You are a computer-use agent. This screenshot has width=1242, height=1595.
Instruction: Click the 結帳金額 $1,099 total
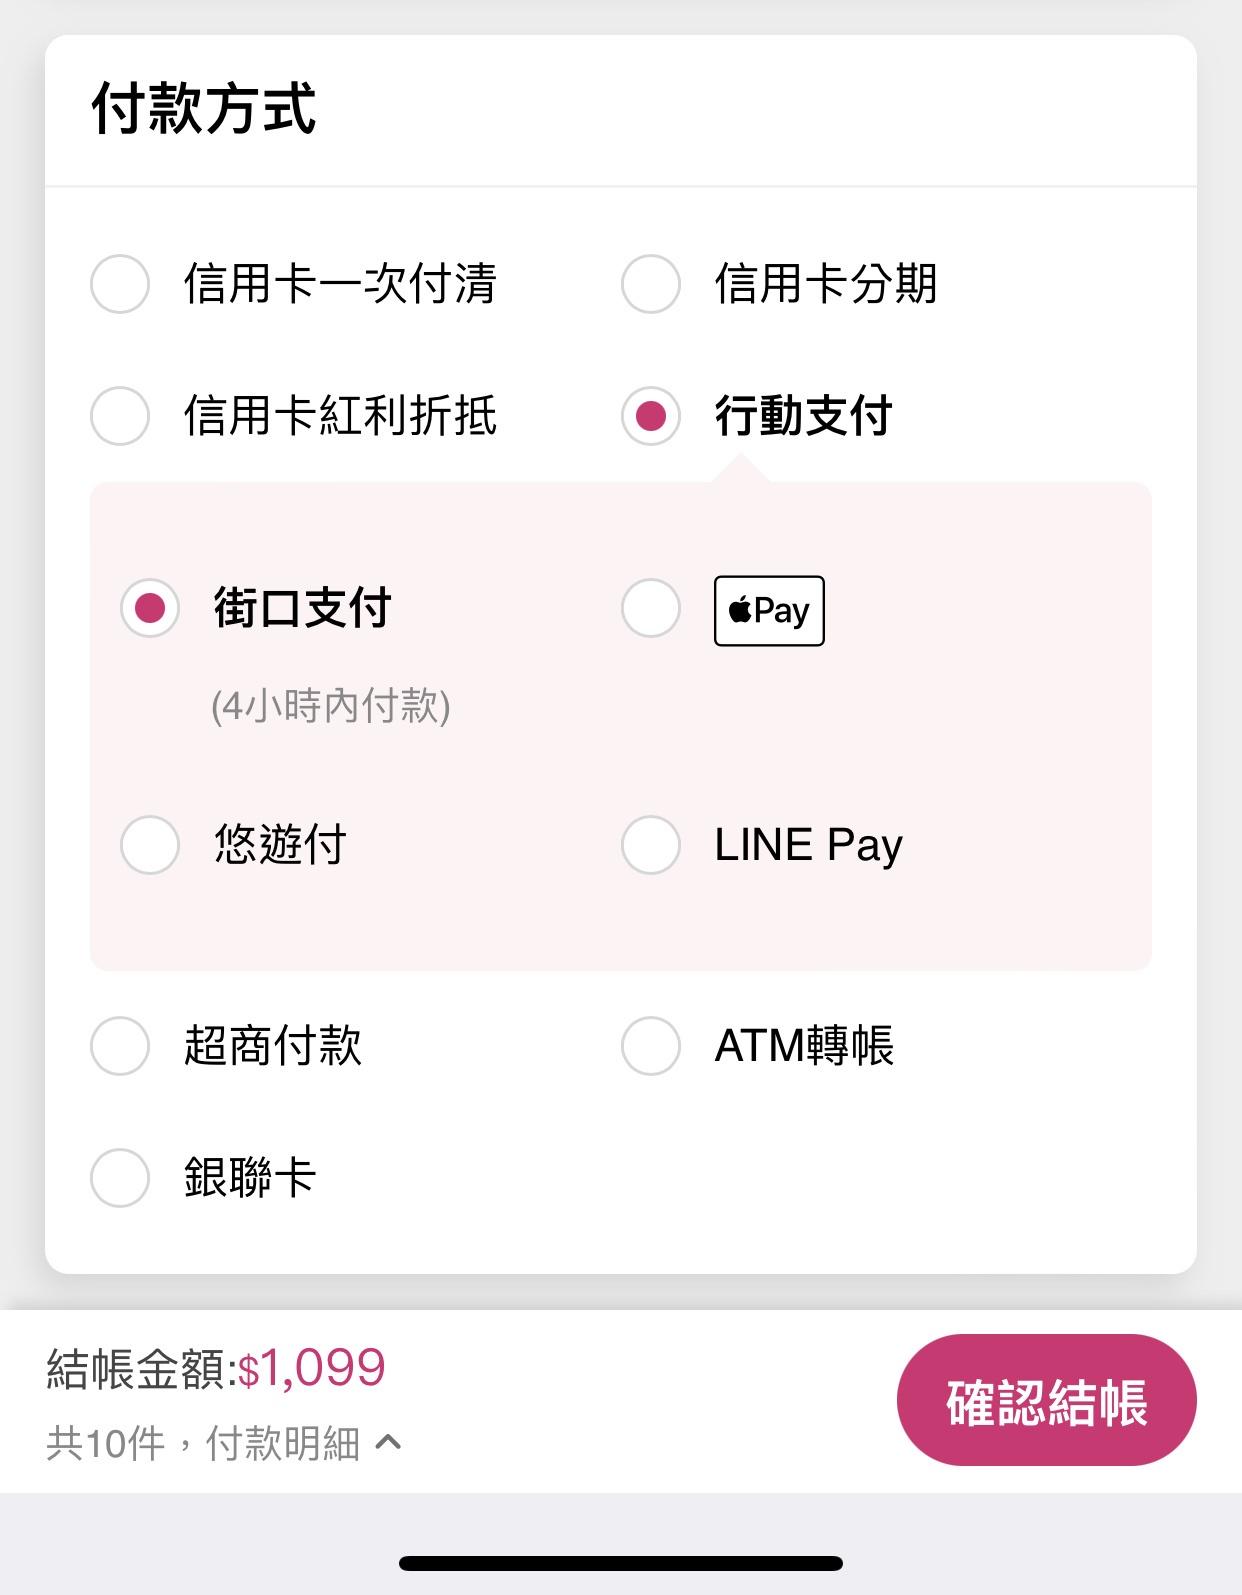point(215,1368)
